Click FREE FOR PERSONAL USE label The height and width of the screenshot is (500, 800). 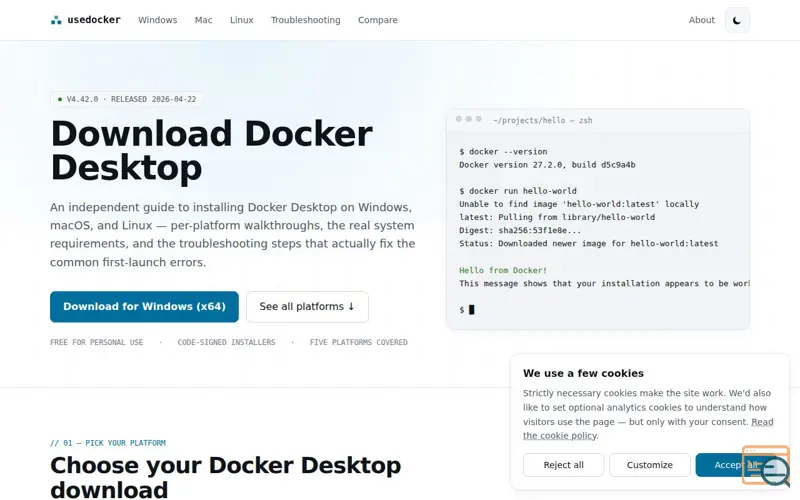point(96,342)
